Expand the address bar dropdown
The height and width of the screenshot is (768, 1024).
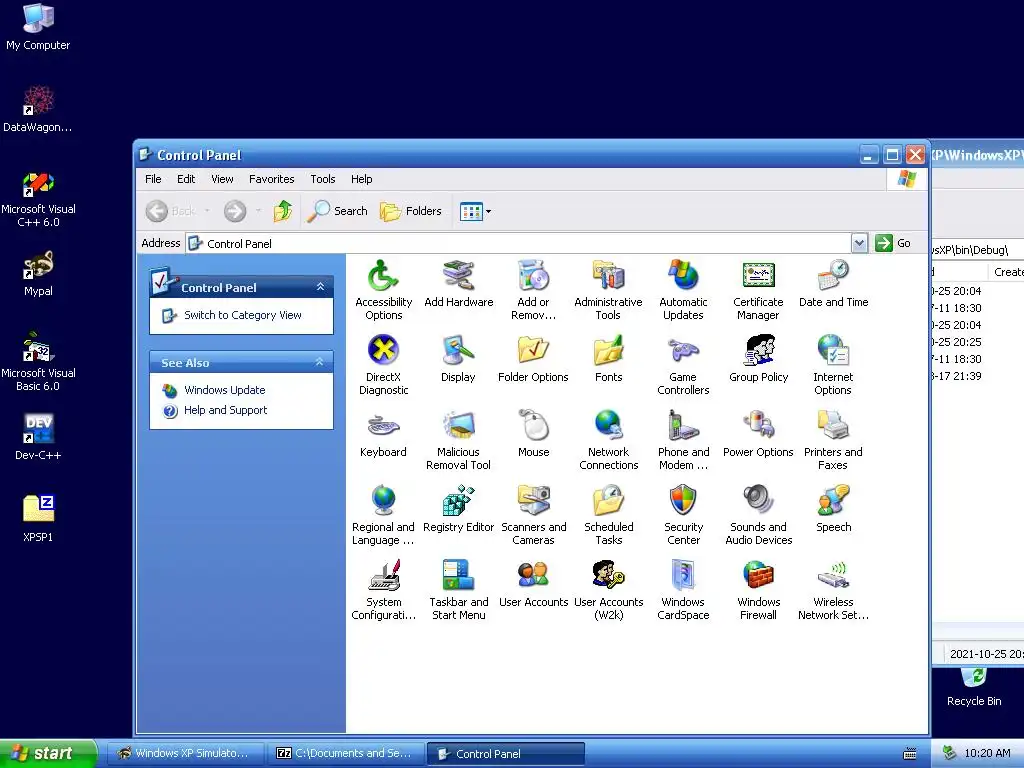point(859,244)
